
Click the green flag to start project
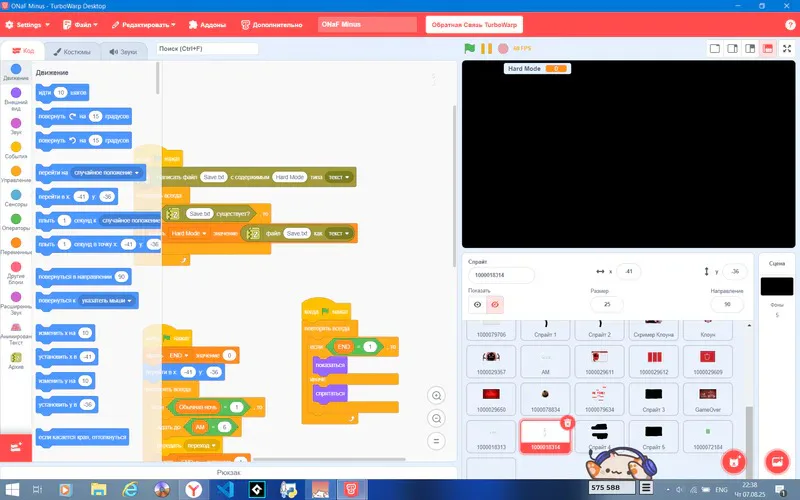click(469, 48)
